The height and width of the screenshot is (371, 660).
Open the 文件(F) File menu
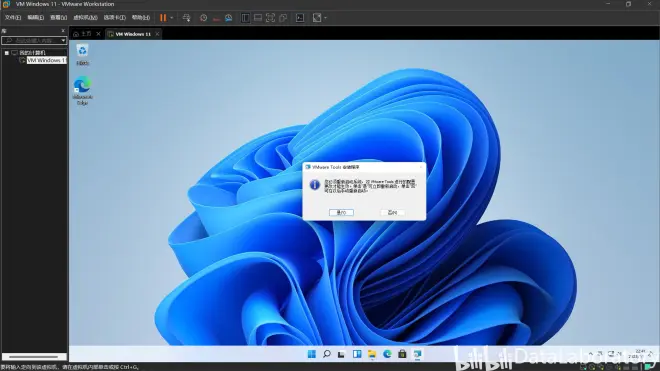pos(13,18)
